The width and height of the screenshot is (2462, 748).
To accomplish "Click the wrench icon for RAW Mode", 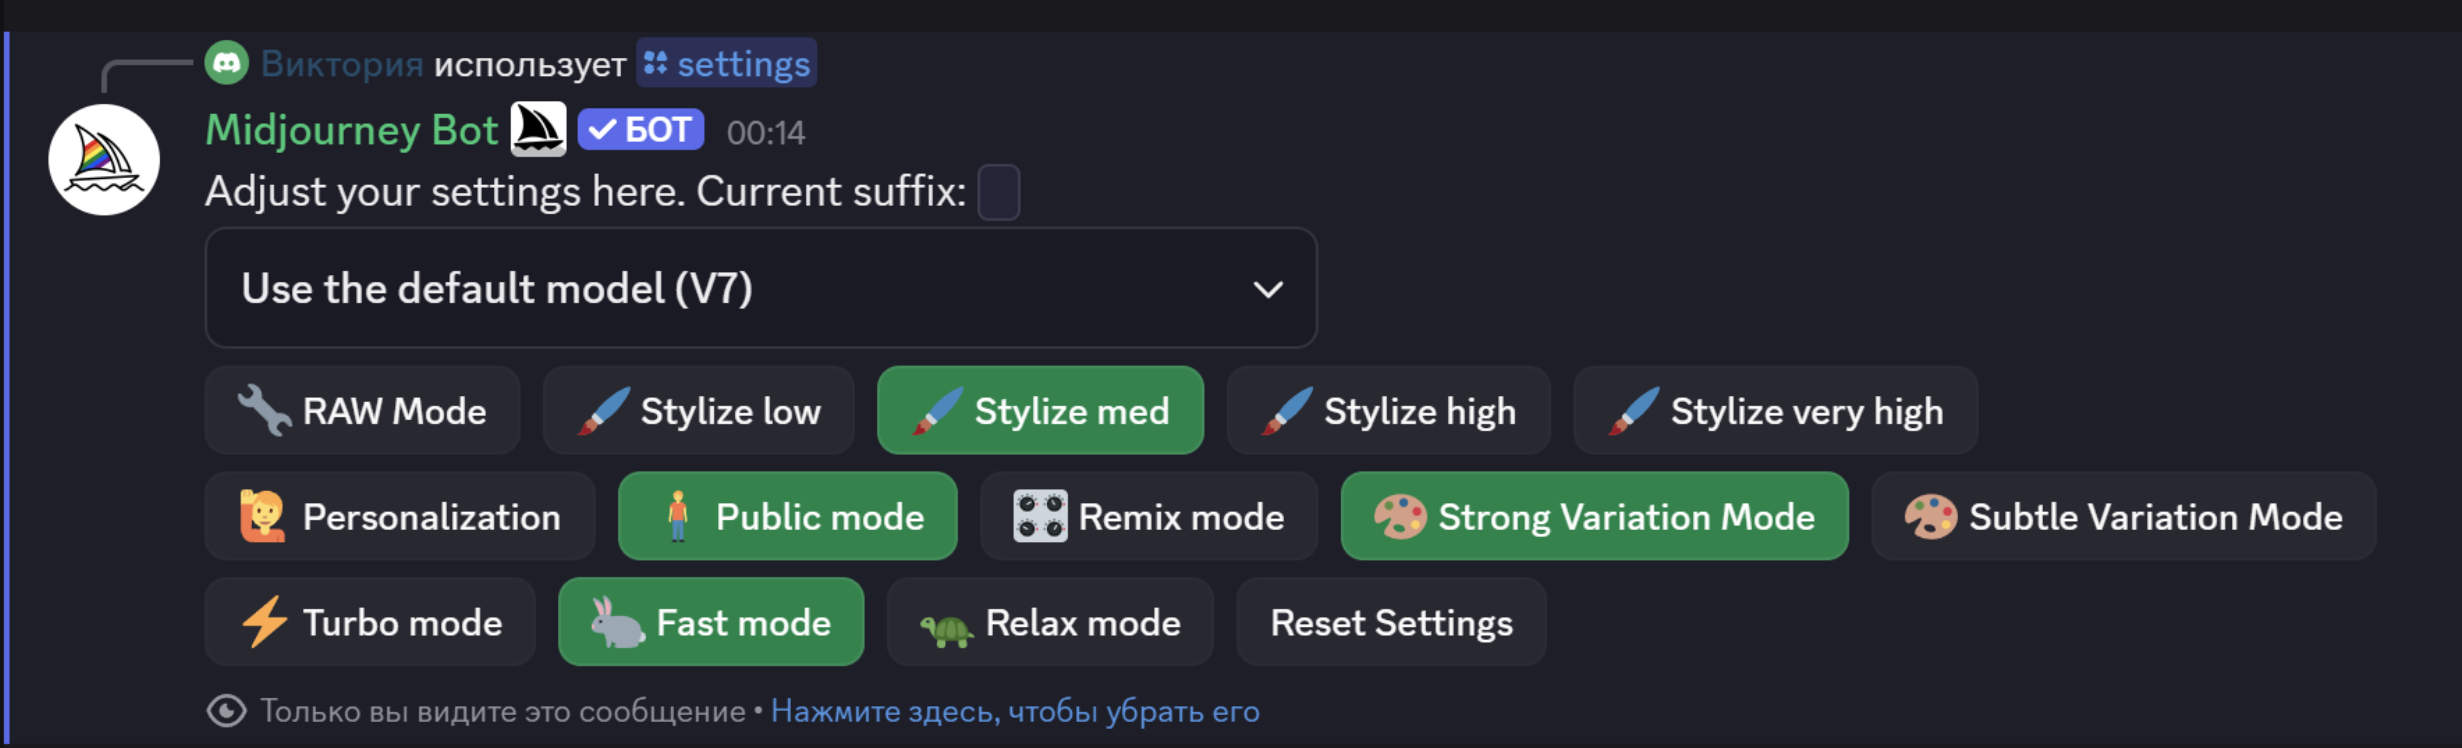I will tap(263, 410).
